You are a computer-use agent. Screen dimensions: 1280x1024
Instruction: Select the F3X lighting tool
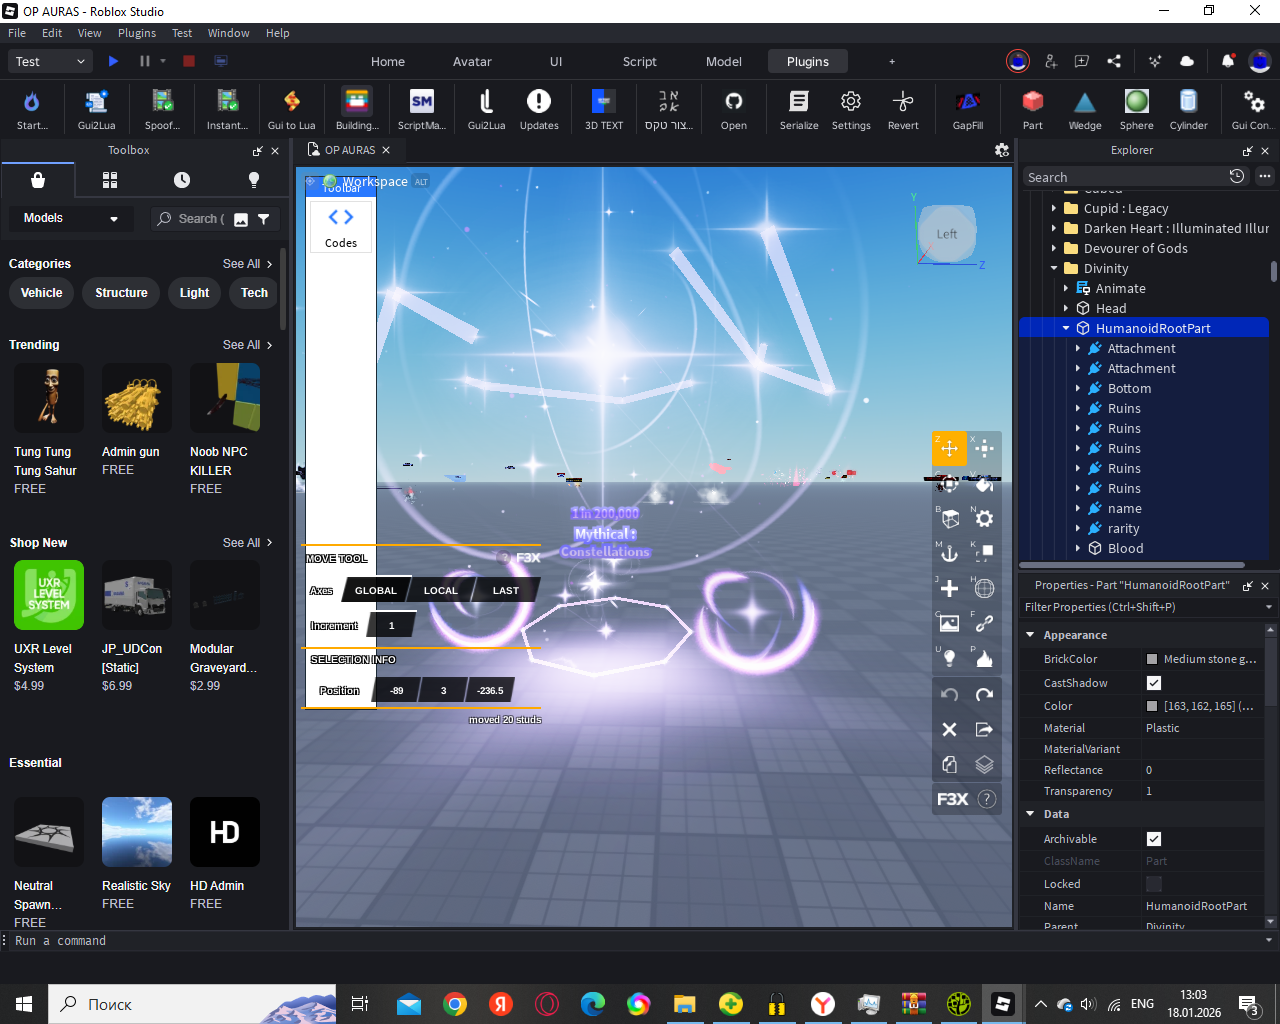click(949, 658)
